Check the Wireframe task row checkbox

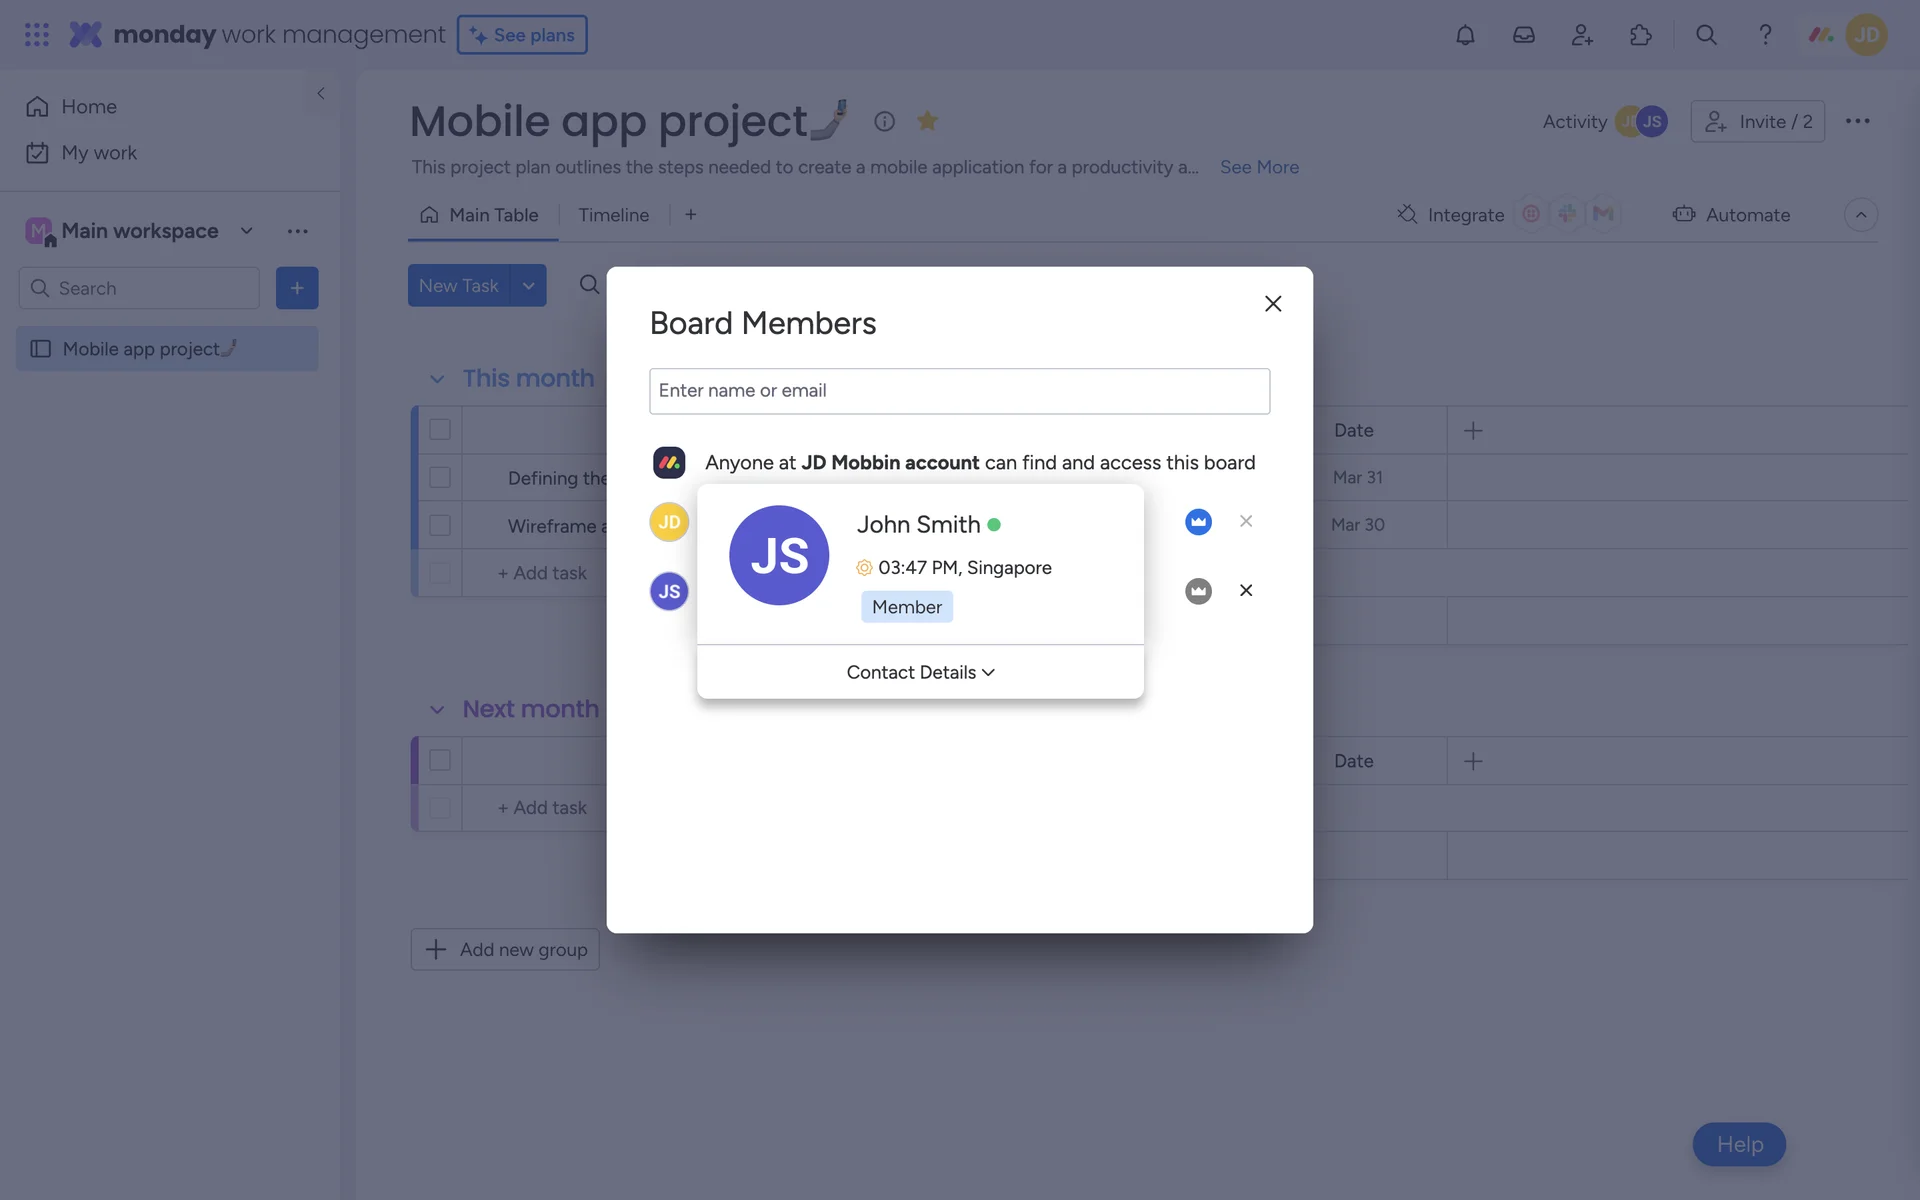(x=440, y=525)
